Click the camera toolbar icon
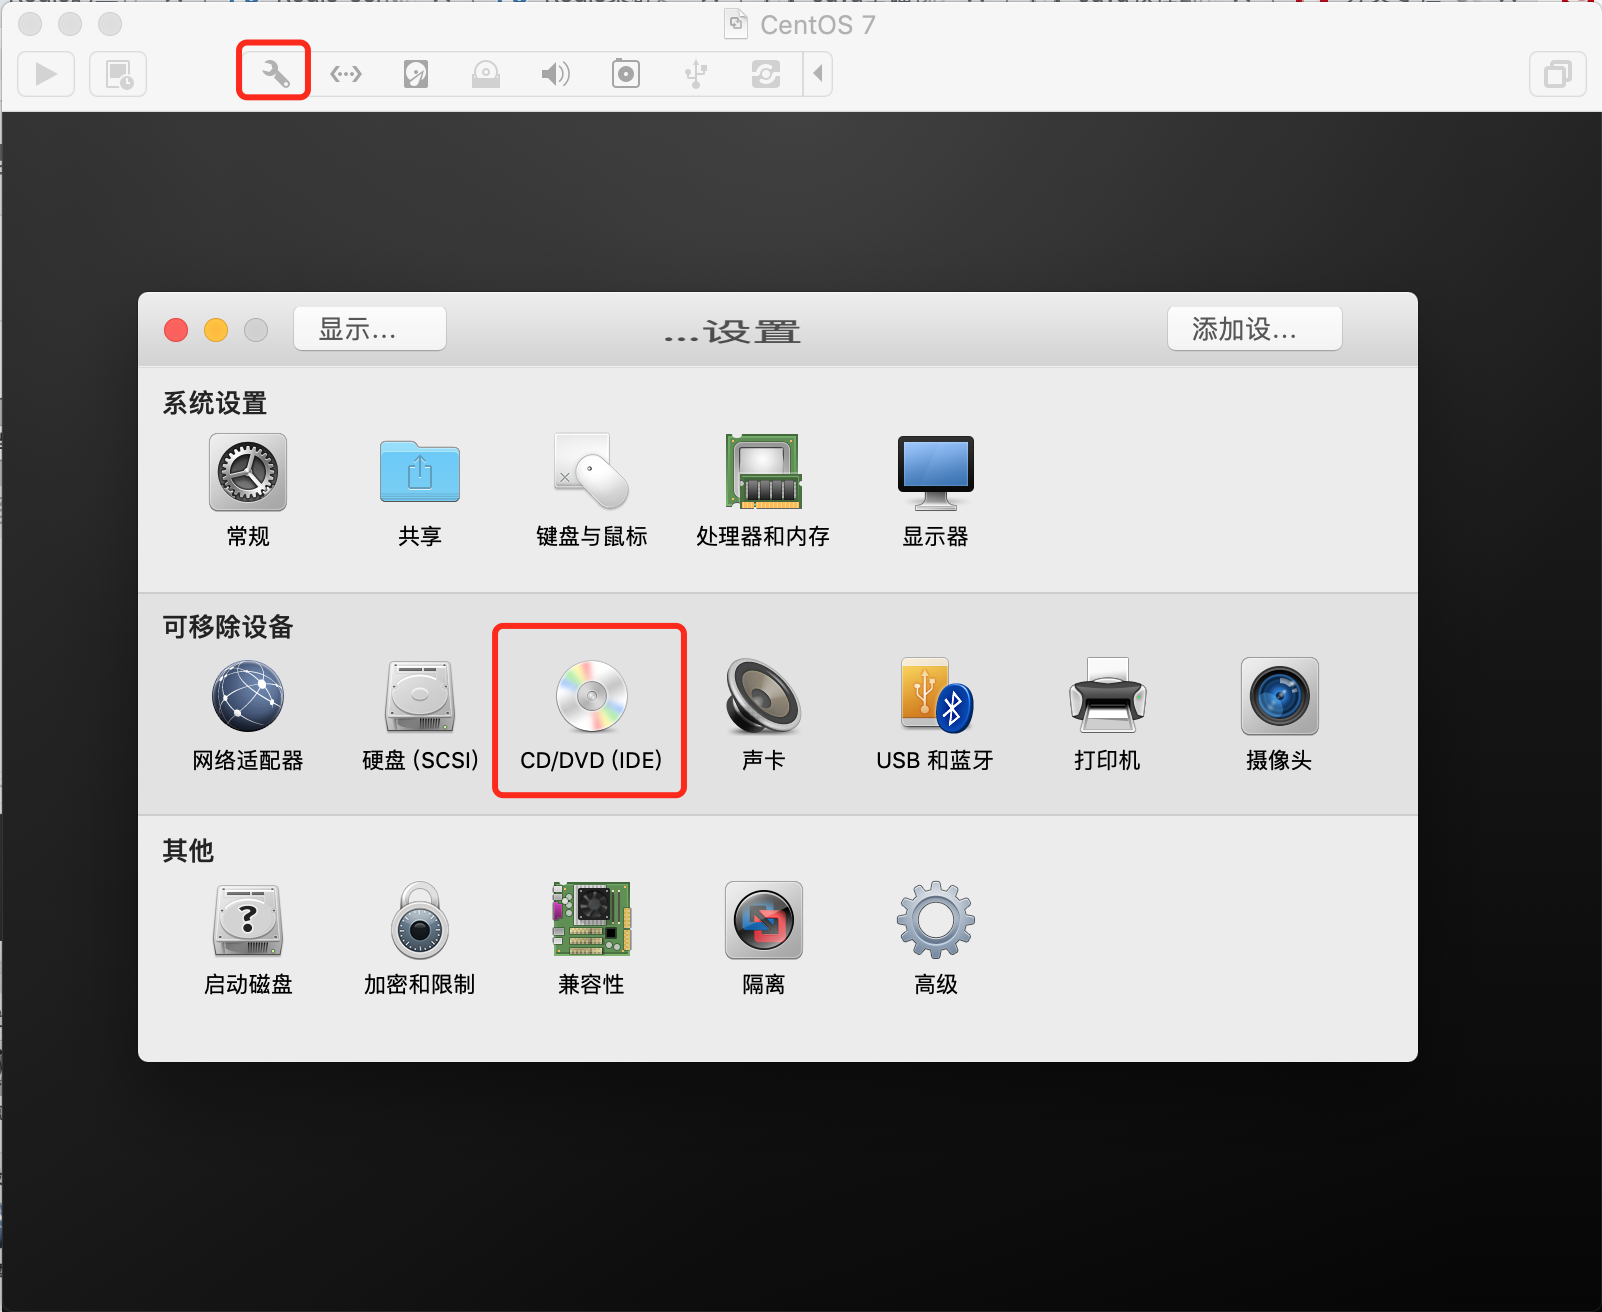 point(626,74)
